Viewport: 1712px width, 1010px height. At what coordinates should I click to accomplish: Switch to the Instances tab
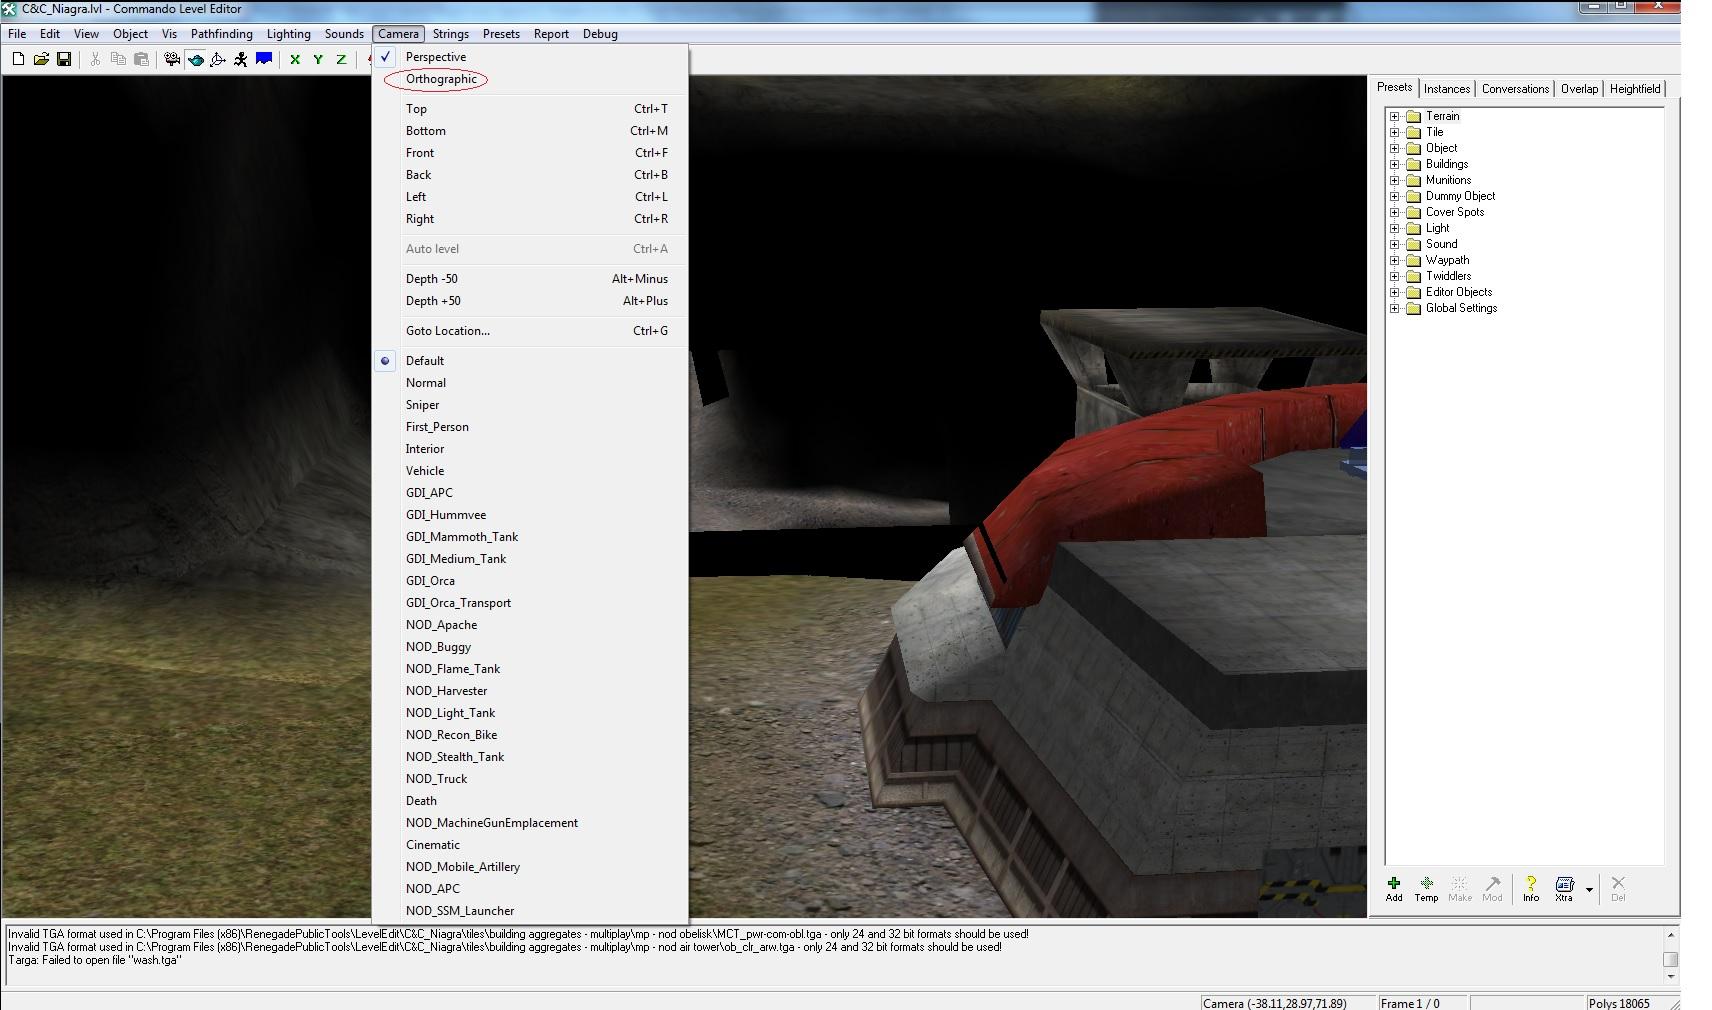(1446, 89)
